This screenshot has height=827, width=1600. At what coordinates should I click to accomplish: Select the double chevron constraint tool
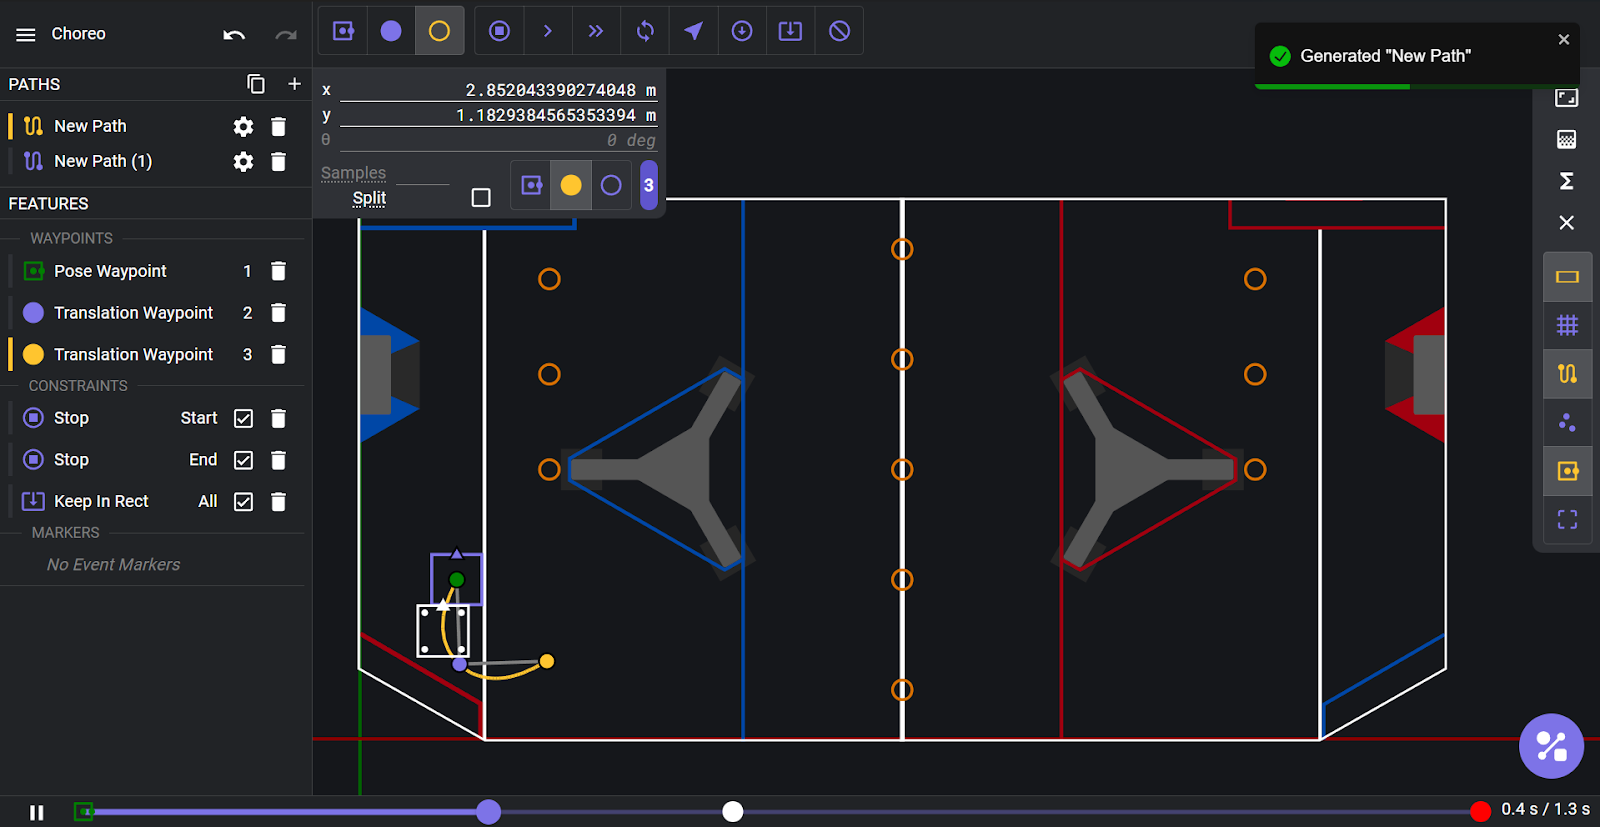point(596,31)
